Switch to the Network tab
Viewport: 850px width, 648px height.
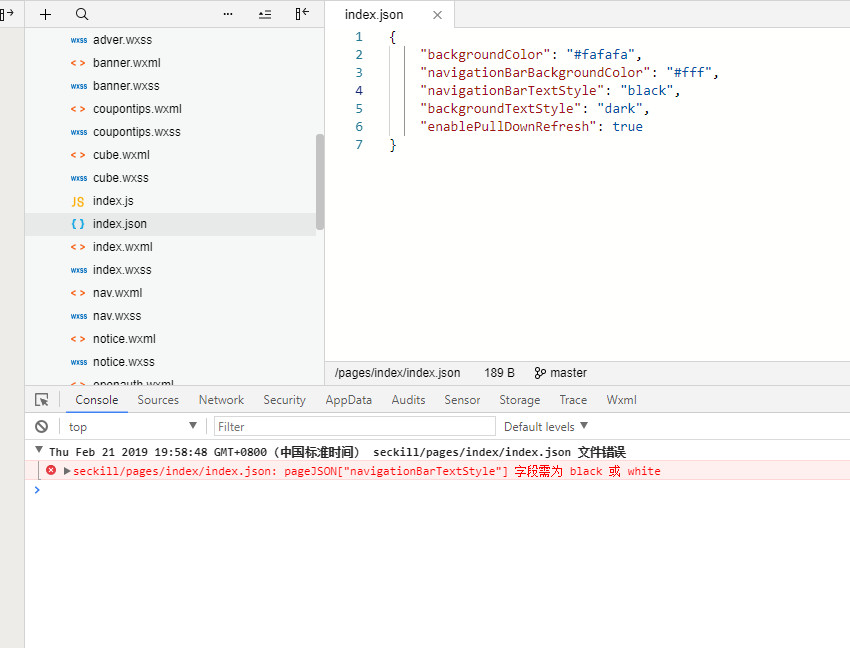(x=221, y=400)
